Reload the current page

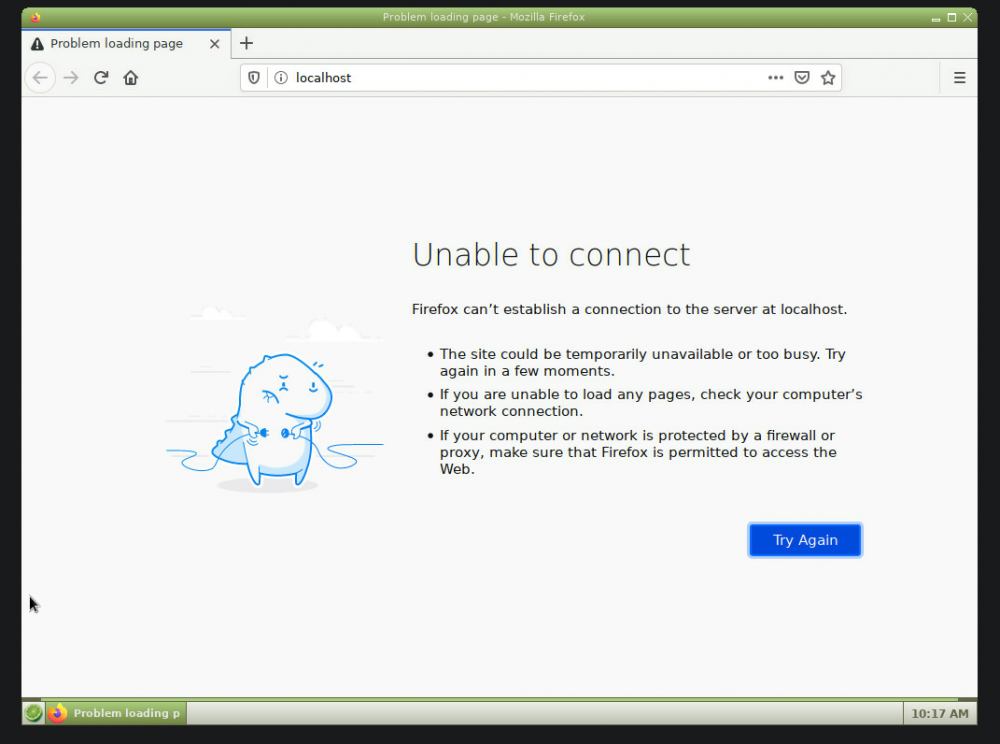pos(101,78)
